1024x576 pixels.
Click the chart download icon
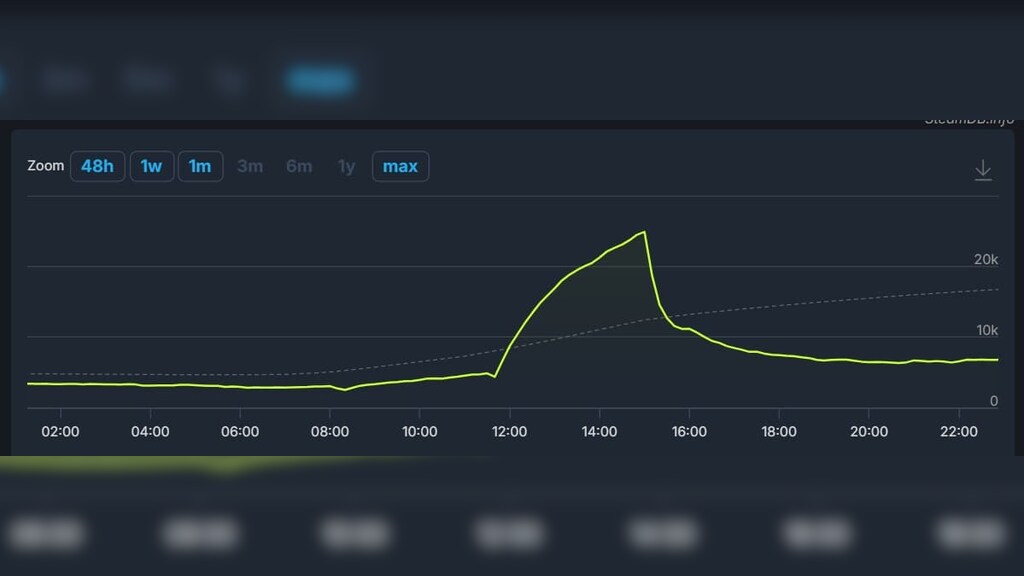coord(983,170)
